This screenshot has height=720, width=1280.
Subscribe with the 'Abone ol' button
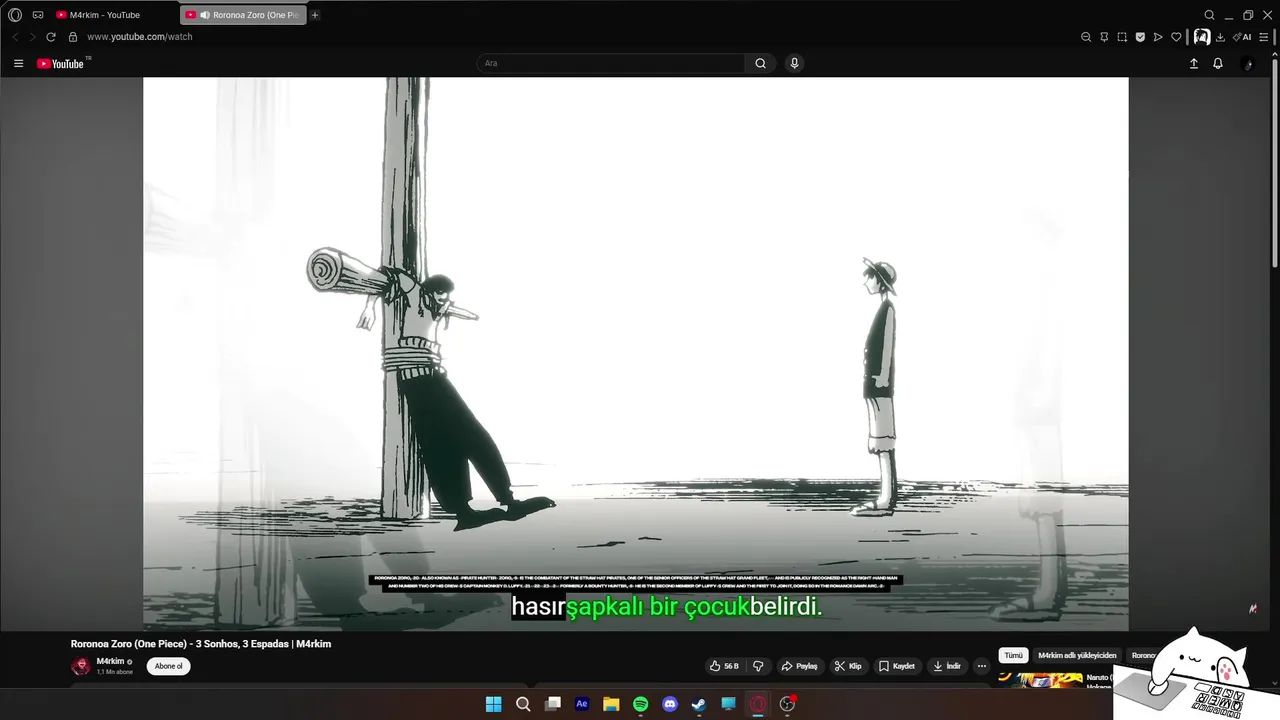(x=168, y=666)
